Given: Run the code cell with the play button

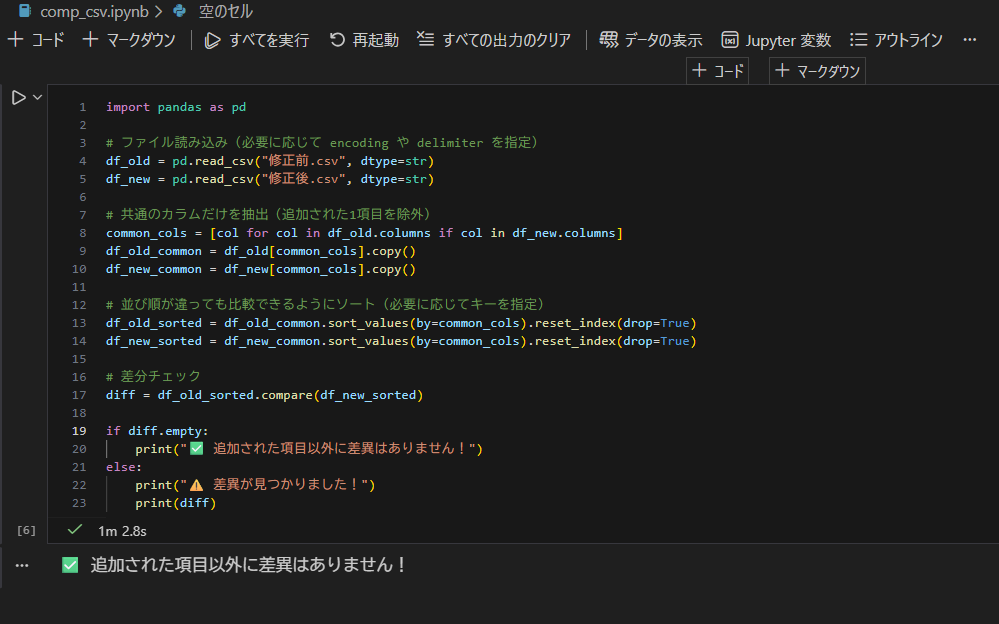Looking at the screenshot, I should [x=18, y=97].
